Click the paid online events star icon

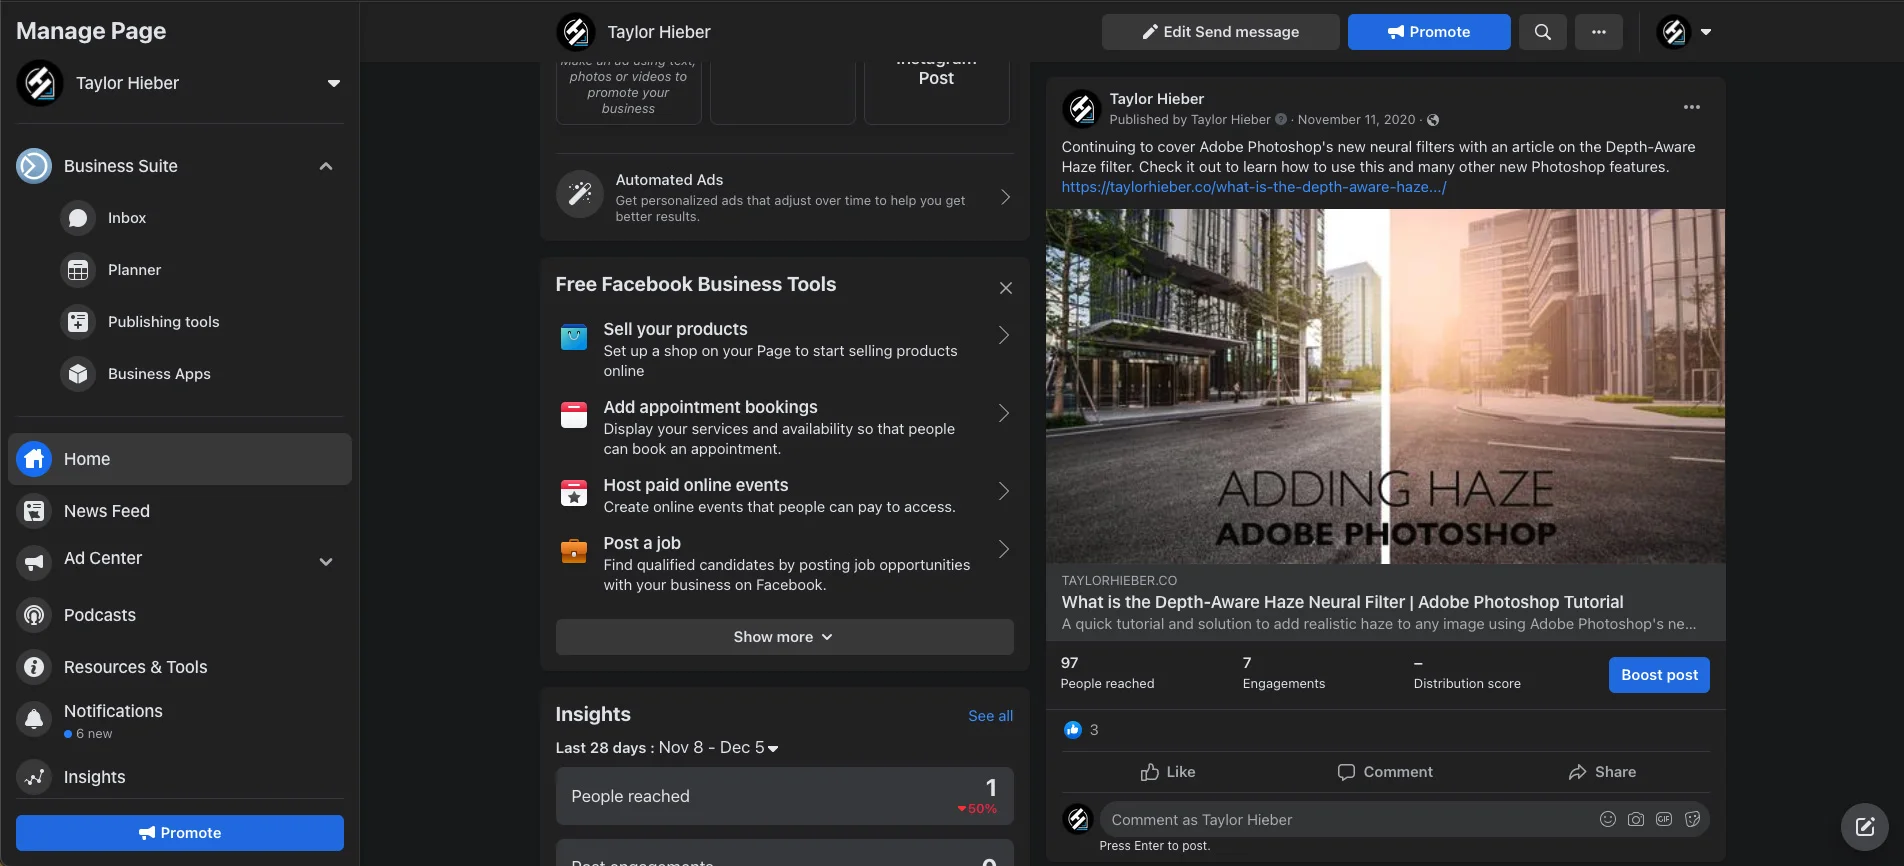[x=574, y=493]
